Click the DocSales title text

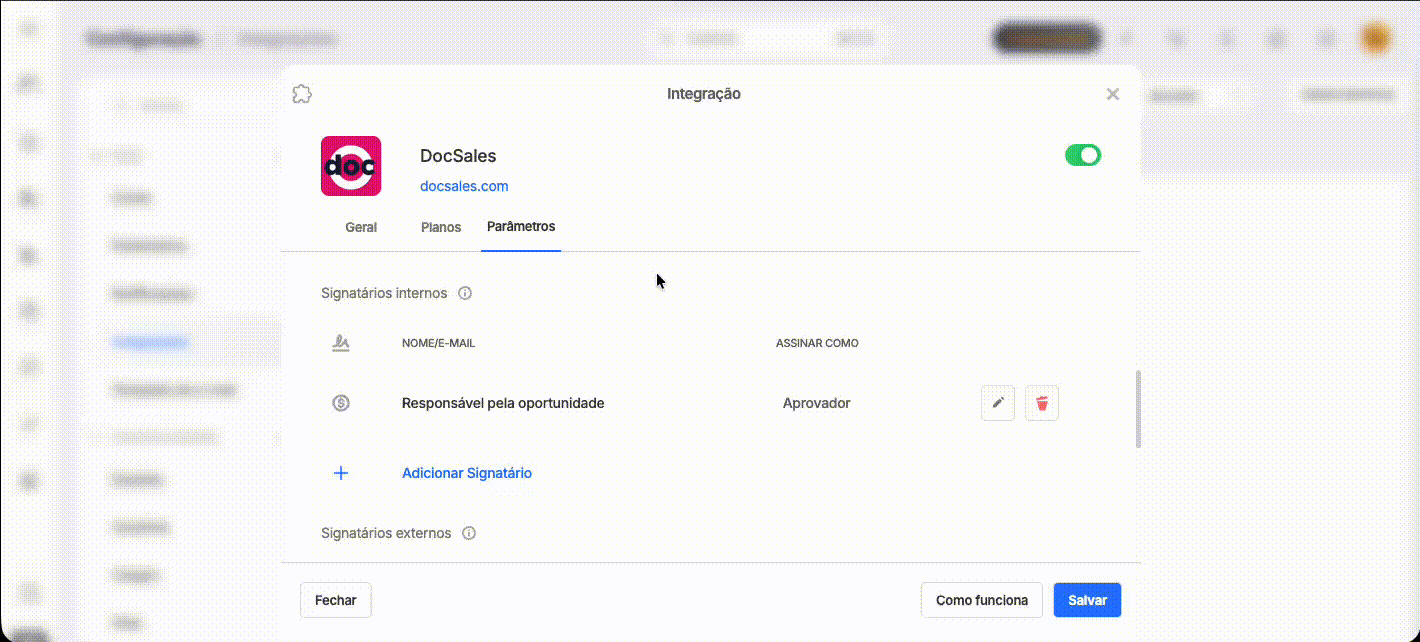458,156
